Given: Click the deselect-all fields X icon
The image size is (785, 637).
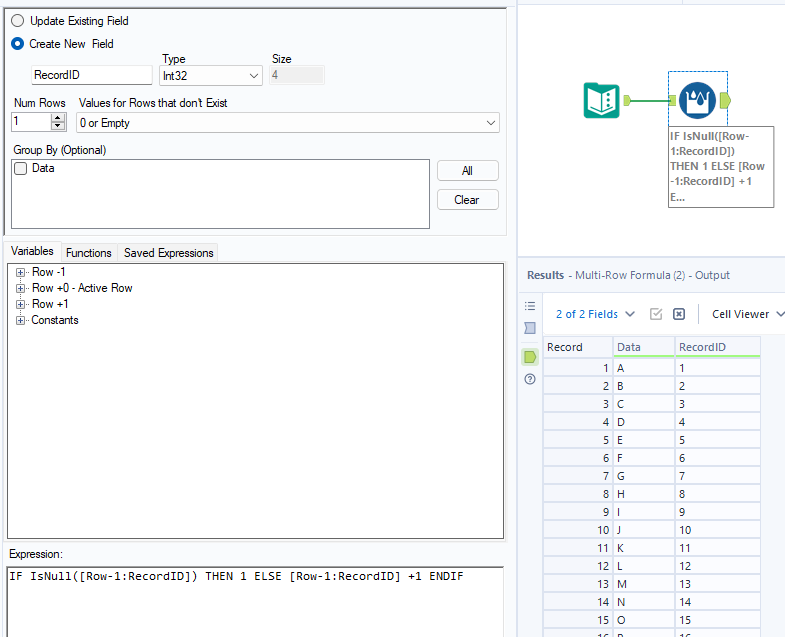Looking at the screenshot, I should [x=679, y=314].
